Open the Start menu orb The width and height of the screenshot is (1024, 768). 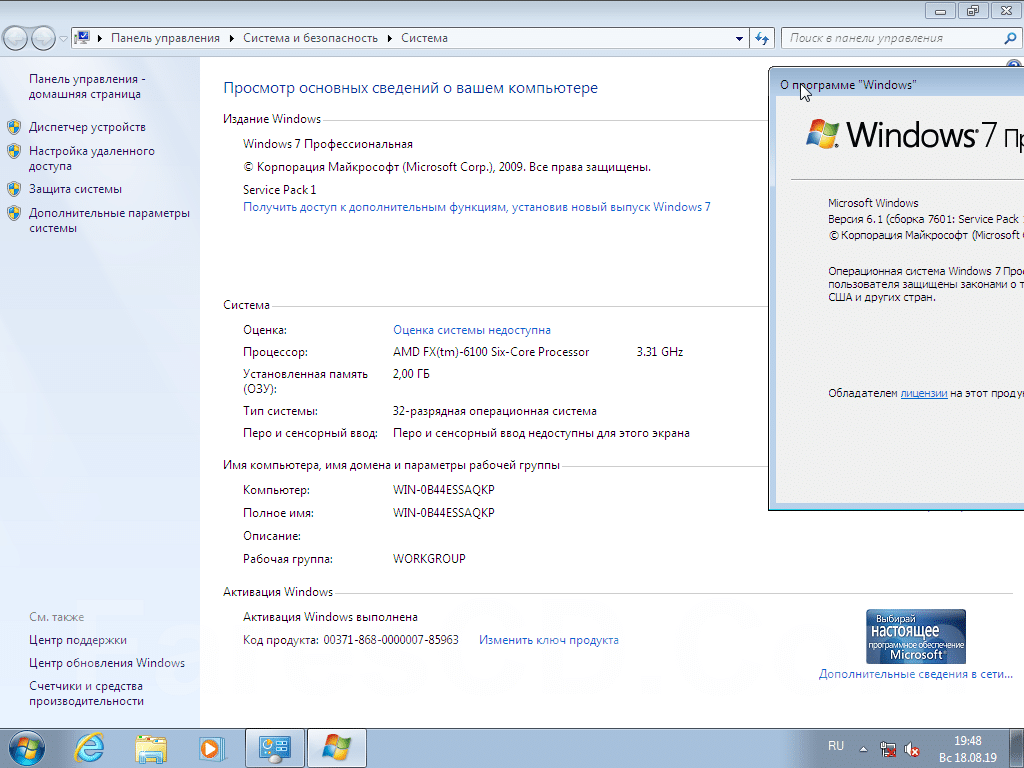point(27,748)
